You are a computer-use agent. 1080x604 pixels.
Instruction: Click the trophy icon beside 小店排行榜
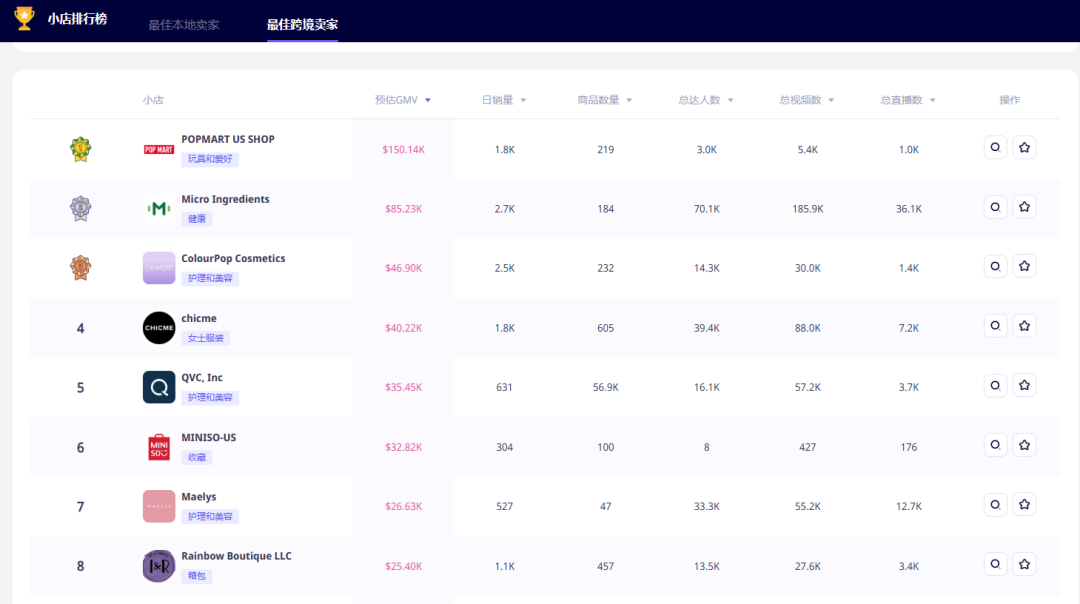24,19
